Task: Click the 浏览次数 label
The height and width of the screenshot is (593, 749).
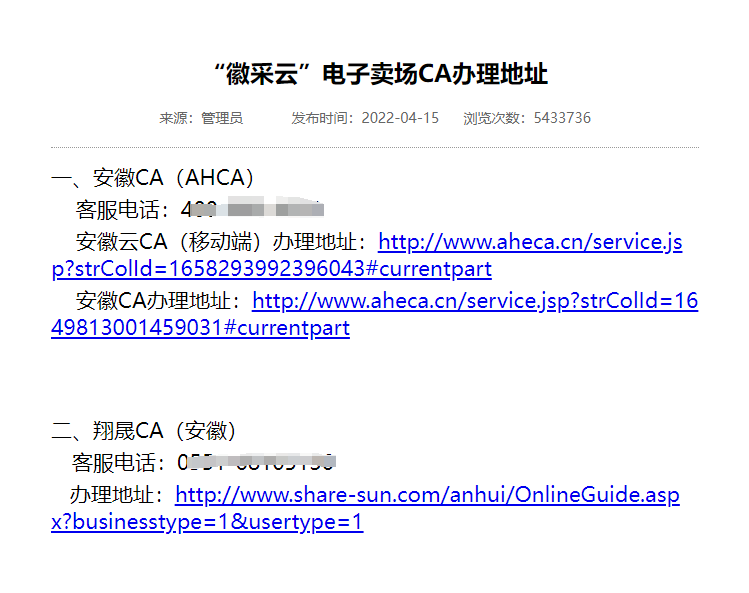Action: point(493,118)
